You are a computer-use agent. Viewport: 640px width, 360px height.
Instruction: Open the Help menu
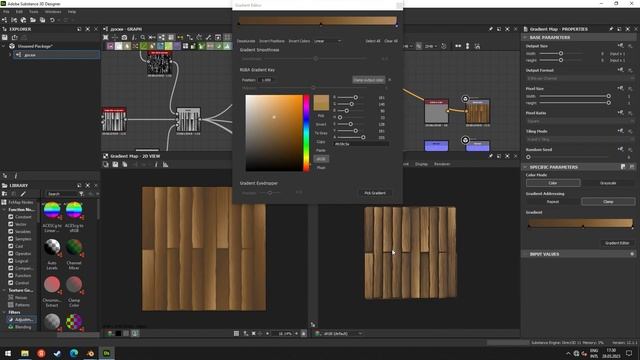tap(72, 12)
